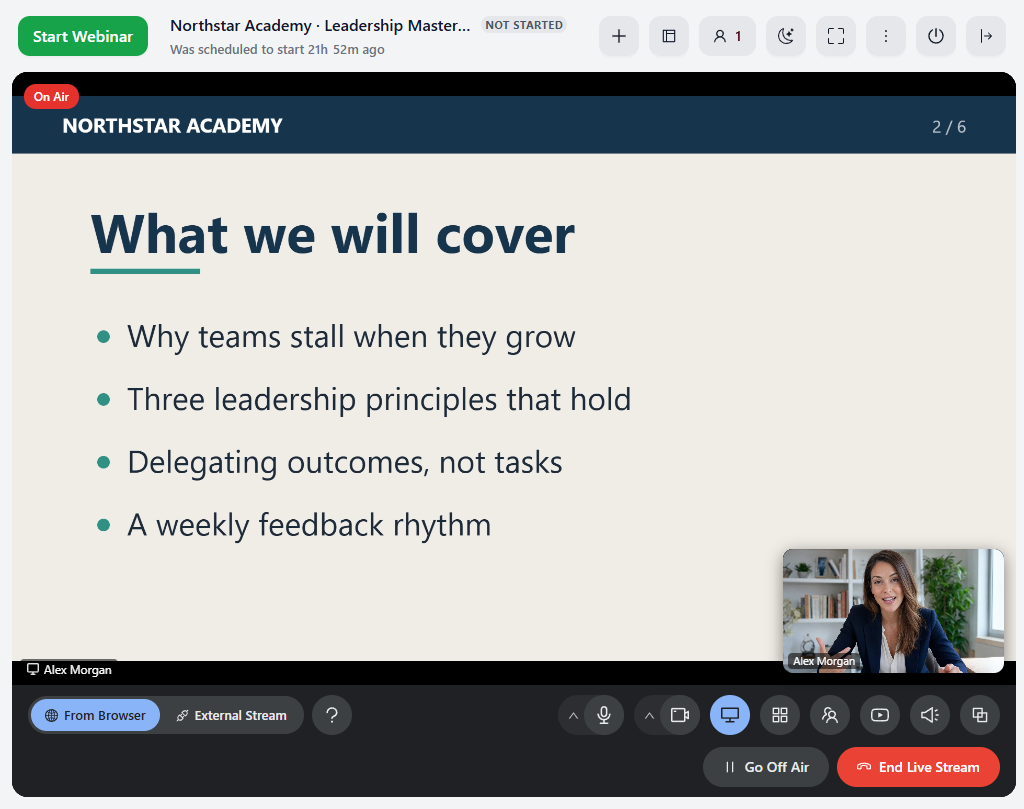Viewport: 1024px width, 809px height.
Task: Click the overlapping squares icon
Action: tap(980, 715)
